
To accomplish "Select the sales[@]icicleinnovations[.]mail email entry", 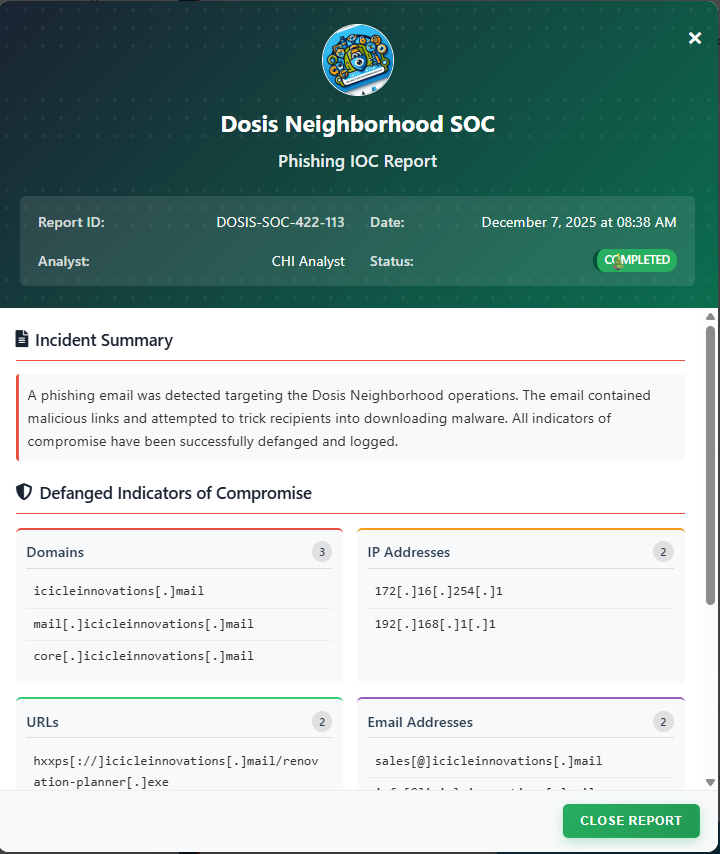I will [488, 761].
